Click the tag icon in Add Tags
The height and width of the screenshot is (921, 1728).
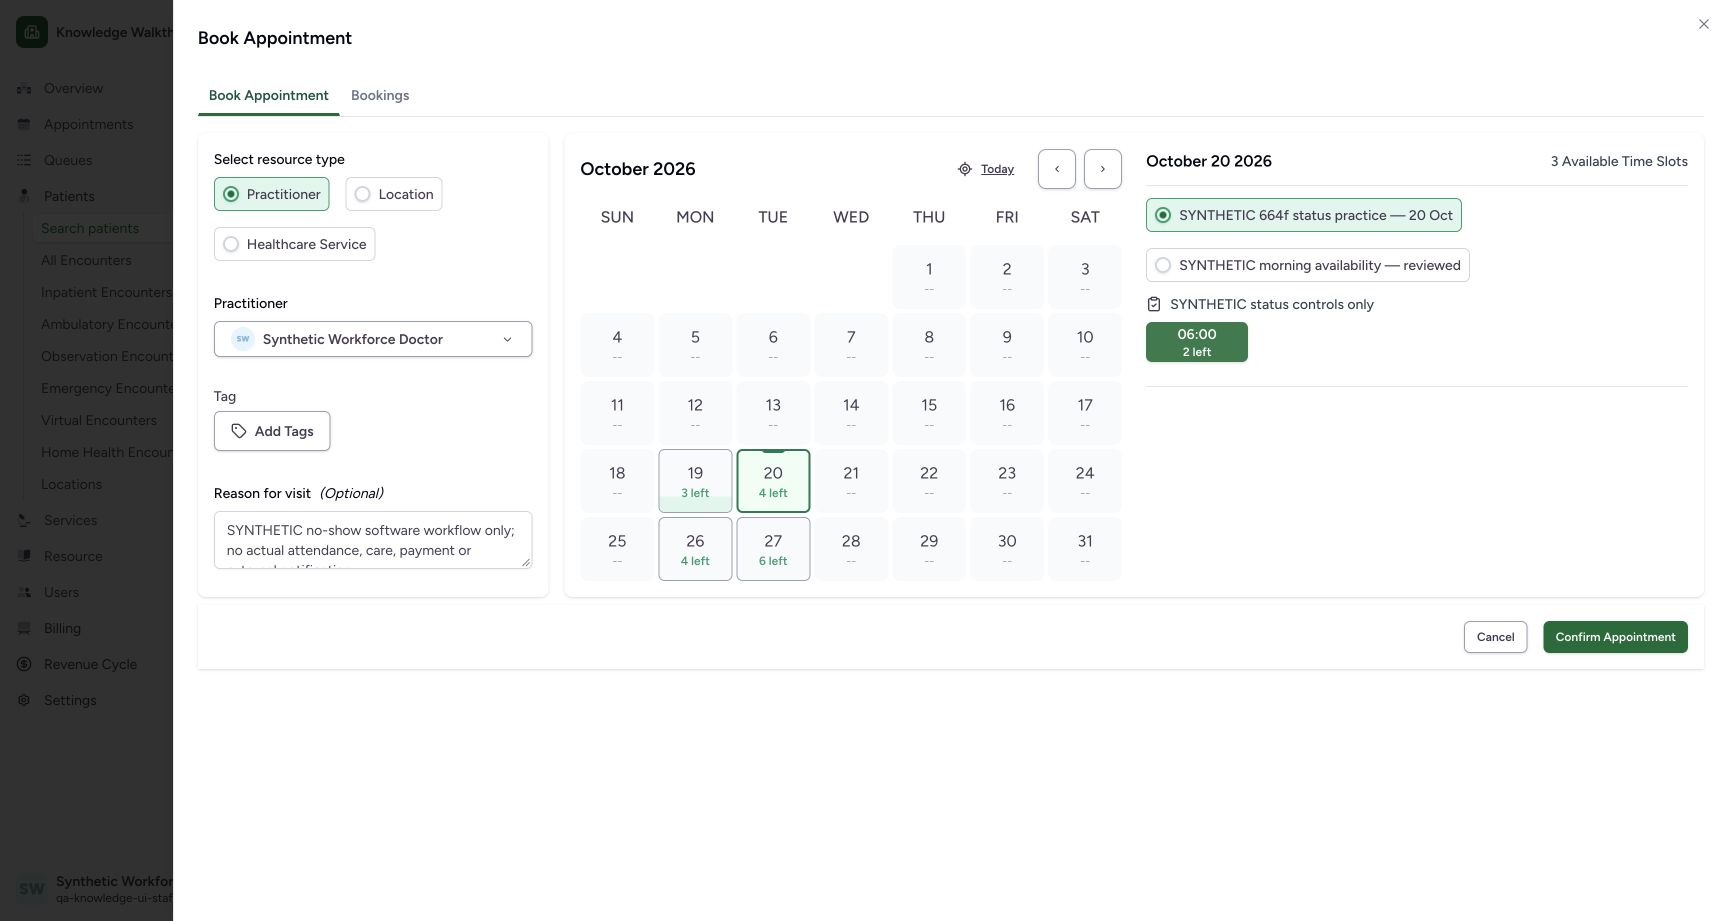click(239, 431)
